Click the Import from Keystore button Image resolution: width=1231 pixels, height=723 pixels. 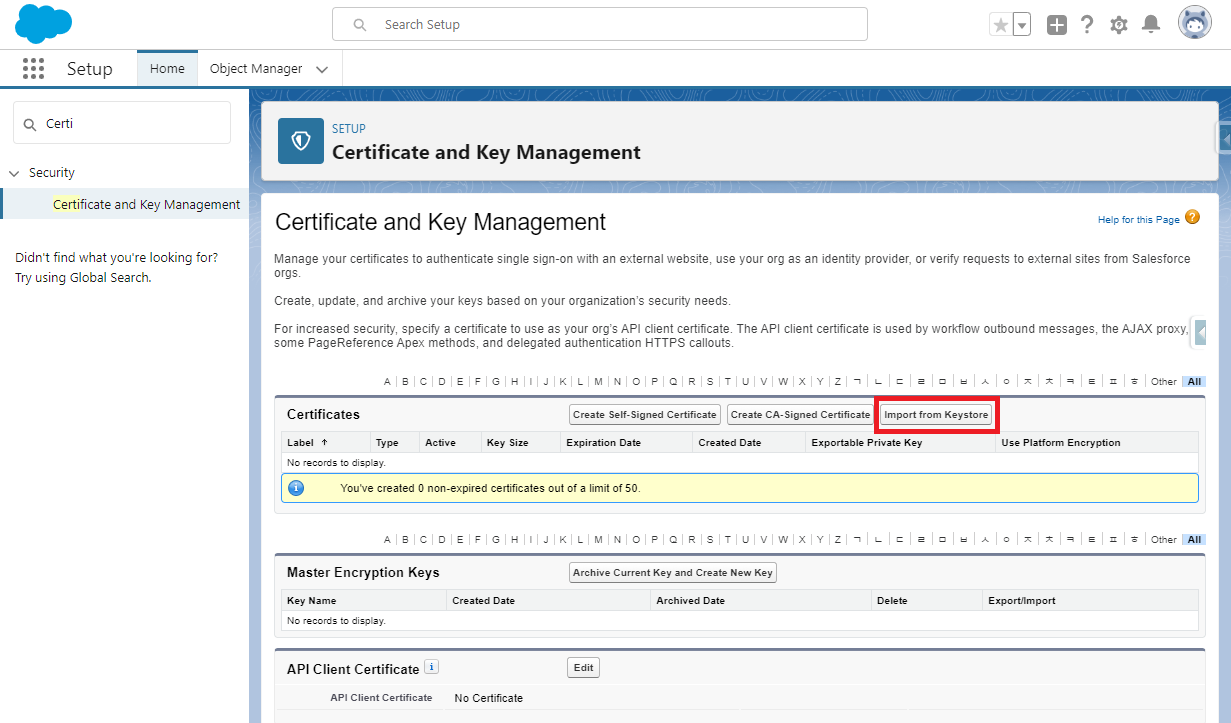click(x=936, y=414)
